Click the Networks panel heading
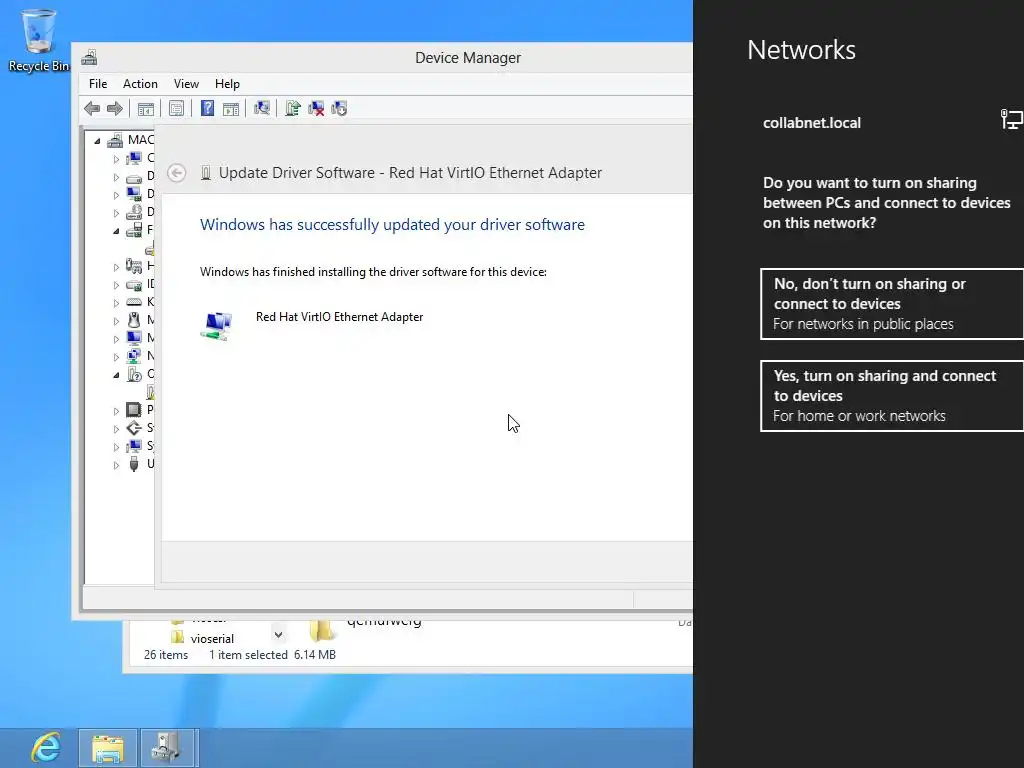Viewport: 1024px width, 768px height. 801,50
